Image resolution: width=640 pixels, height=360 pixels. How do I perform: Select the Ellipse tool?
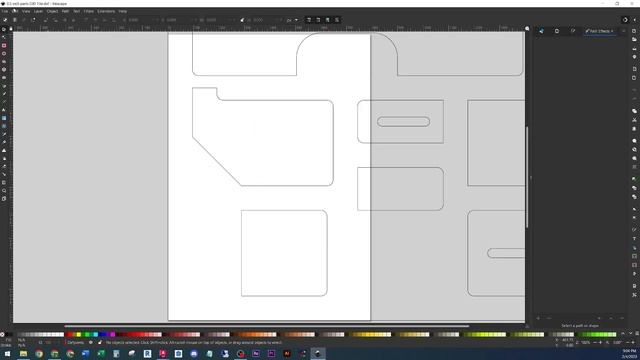click(4, 53)
